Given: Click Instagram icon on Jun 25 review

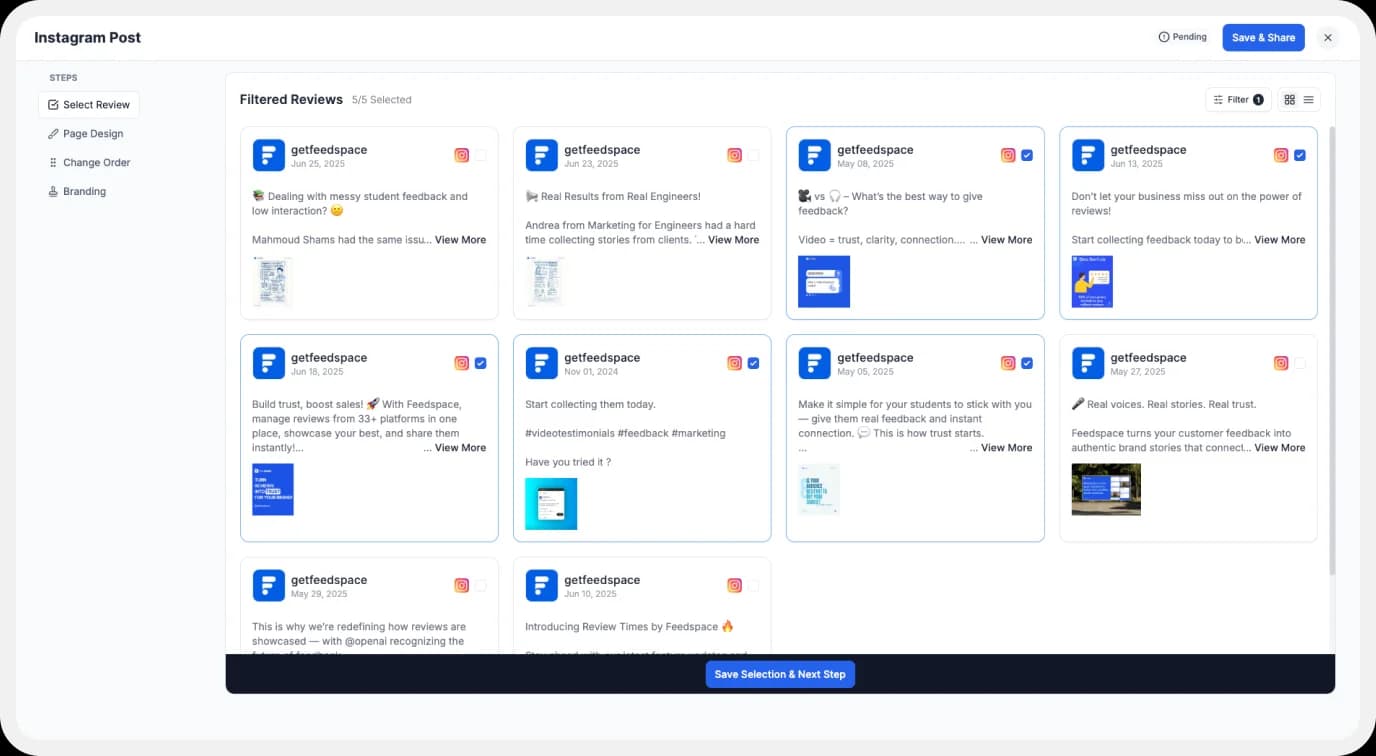Looking at the screenshot, I should [x=462, y=155].
